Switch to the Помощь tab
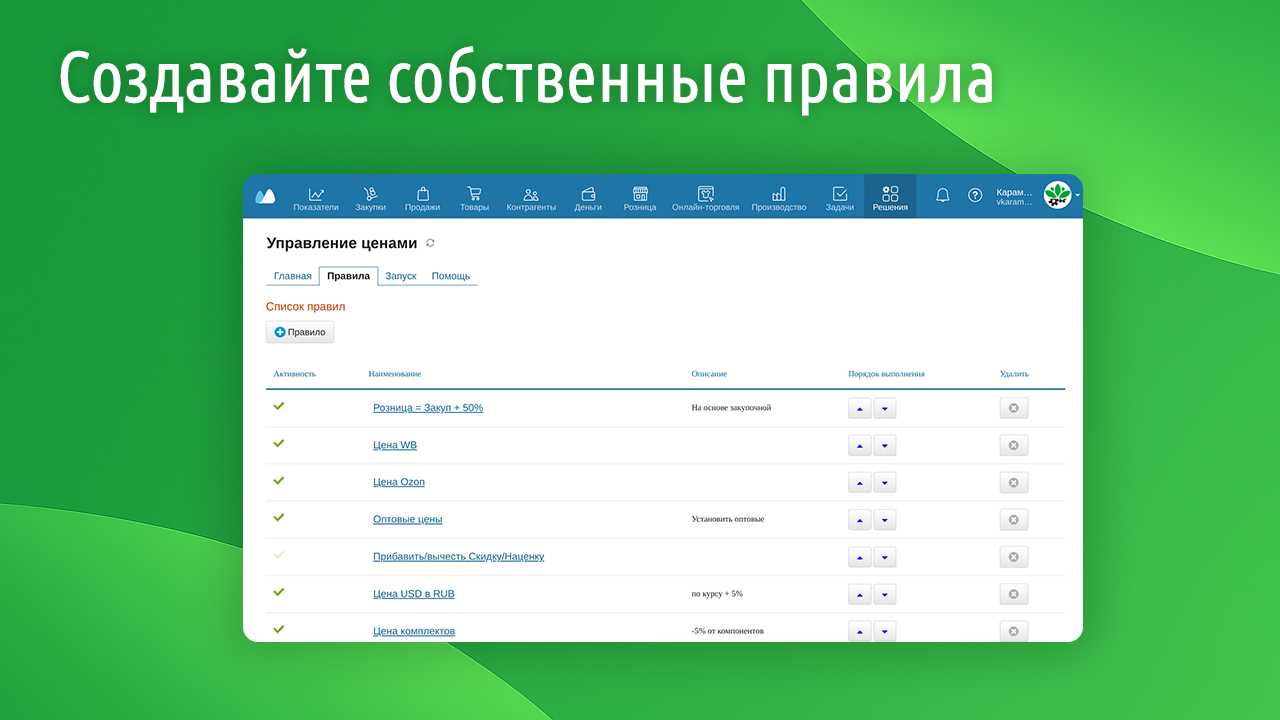The image size is (1280, 720). coord(450,276)
